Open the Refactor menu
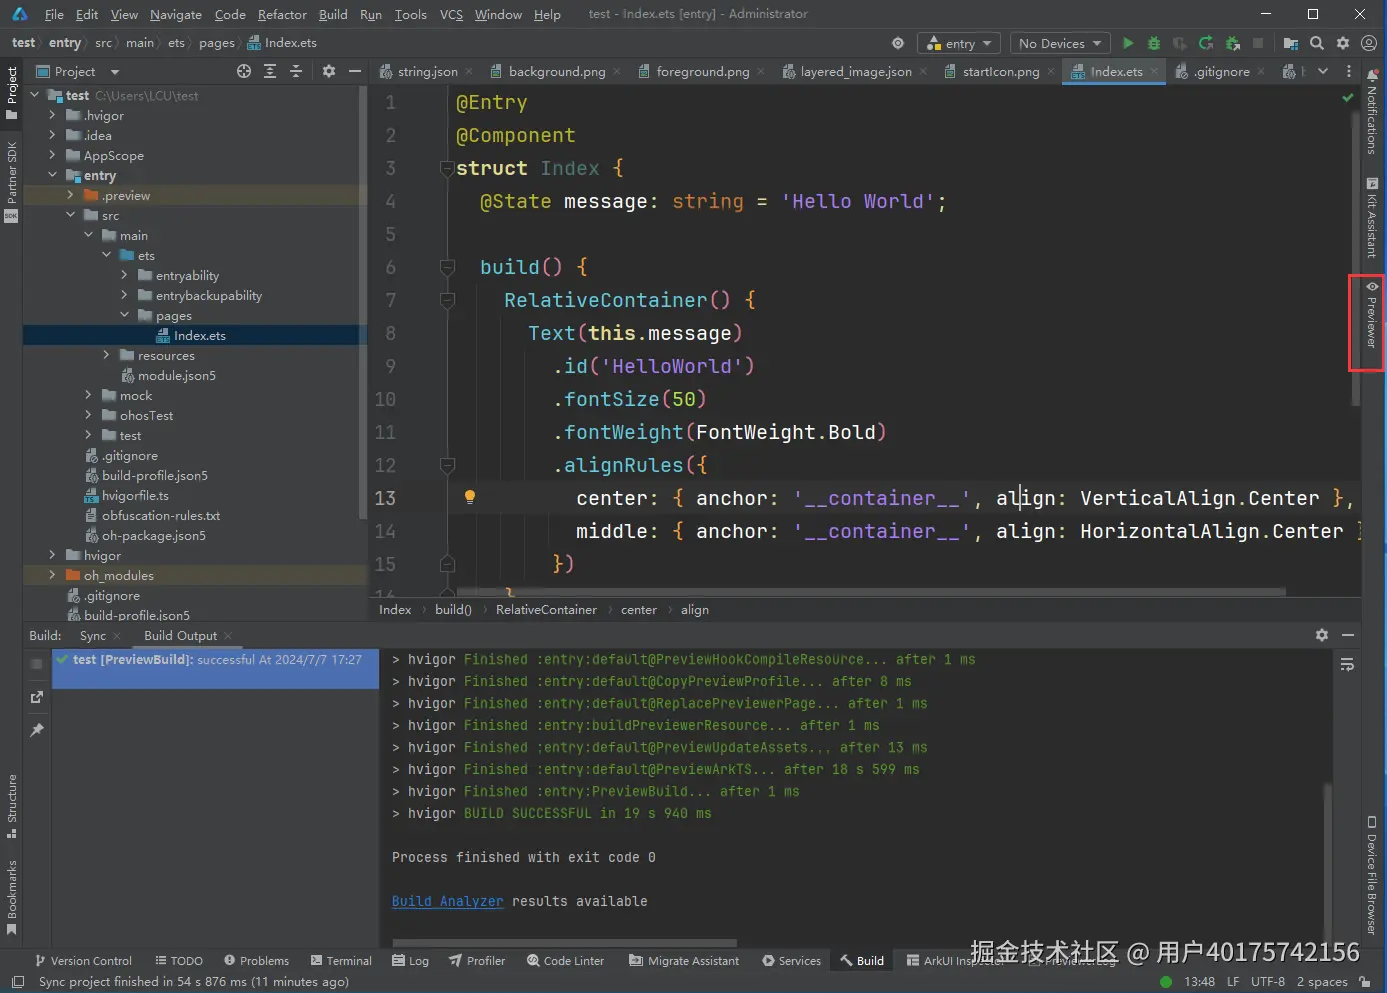The width and height of the screenshot is (1387, 993). (x=282, y=14)
